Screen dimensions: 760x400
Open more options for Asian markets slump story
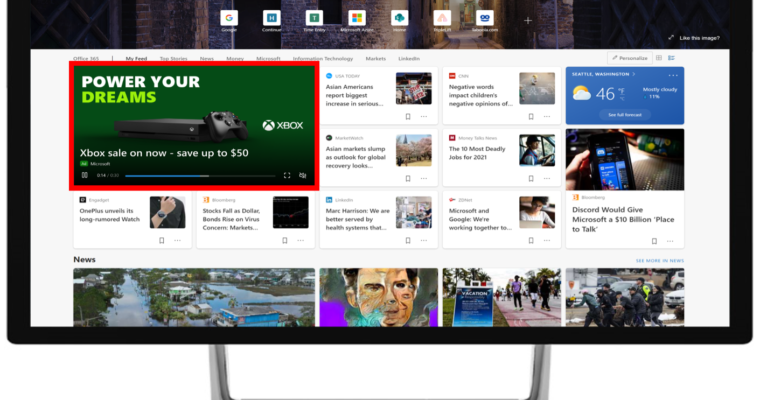[x=424, y=178]
